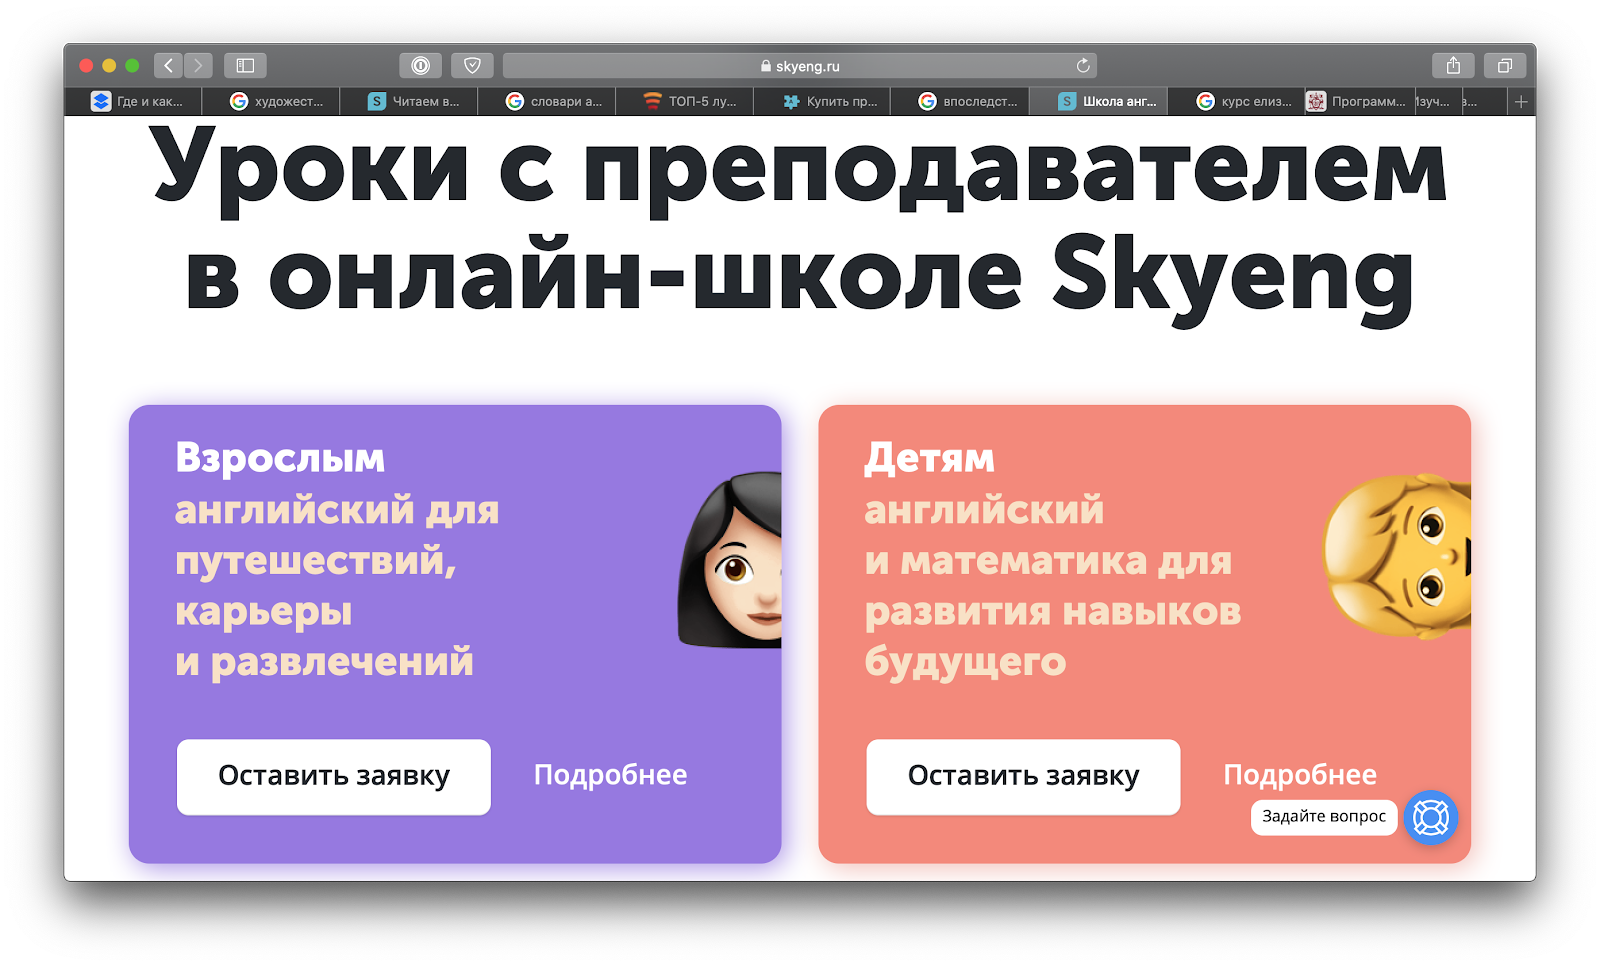Image resolution: width=1600 pixels, height=966 pixels.
Task: Switch to the Купить пр tab
Action: tap(823, 100)
